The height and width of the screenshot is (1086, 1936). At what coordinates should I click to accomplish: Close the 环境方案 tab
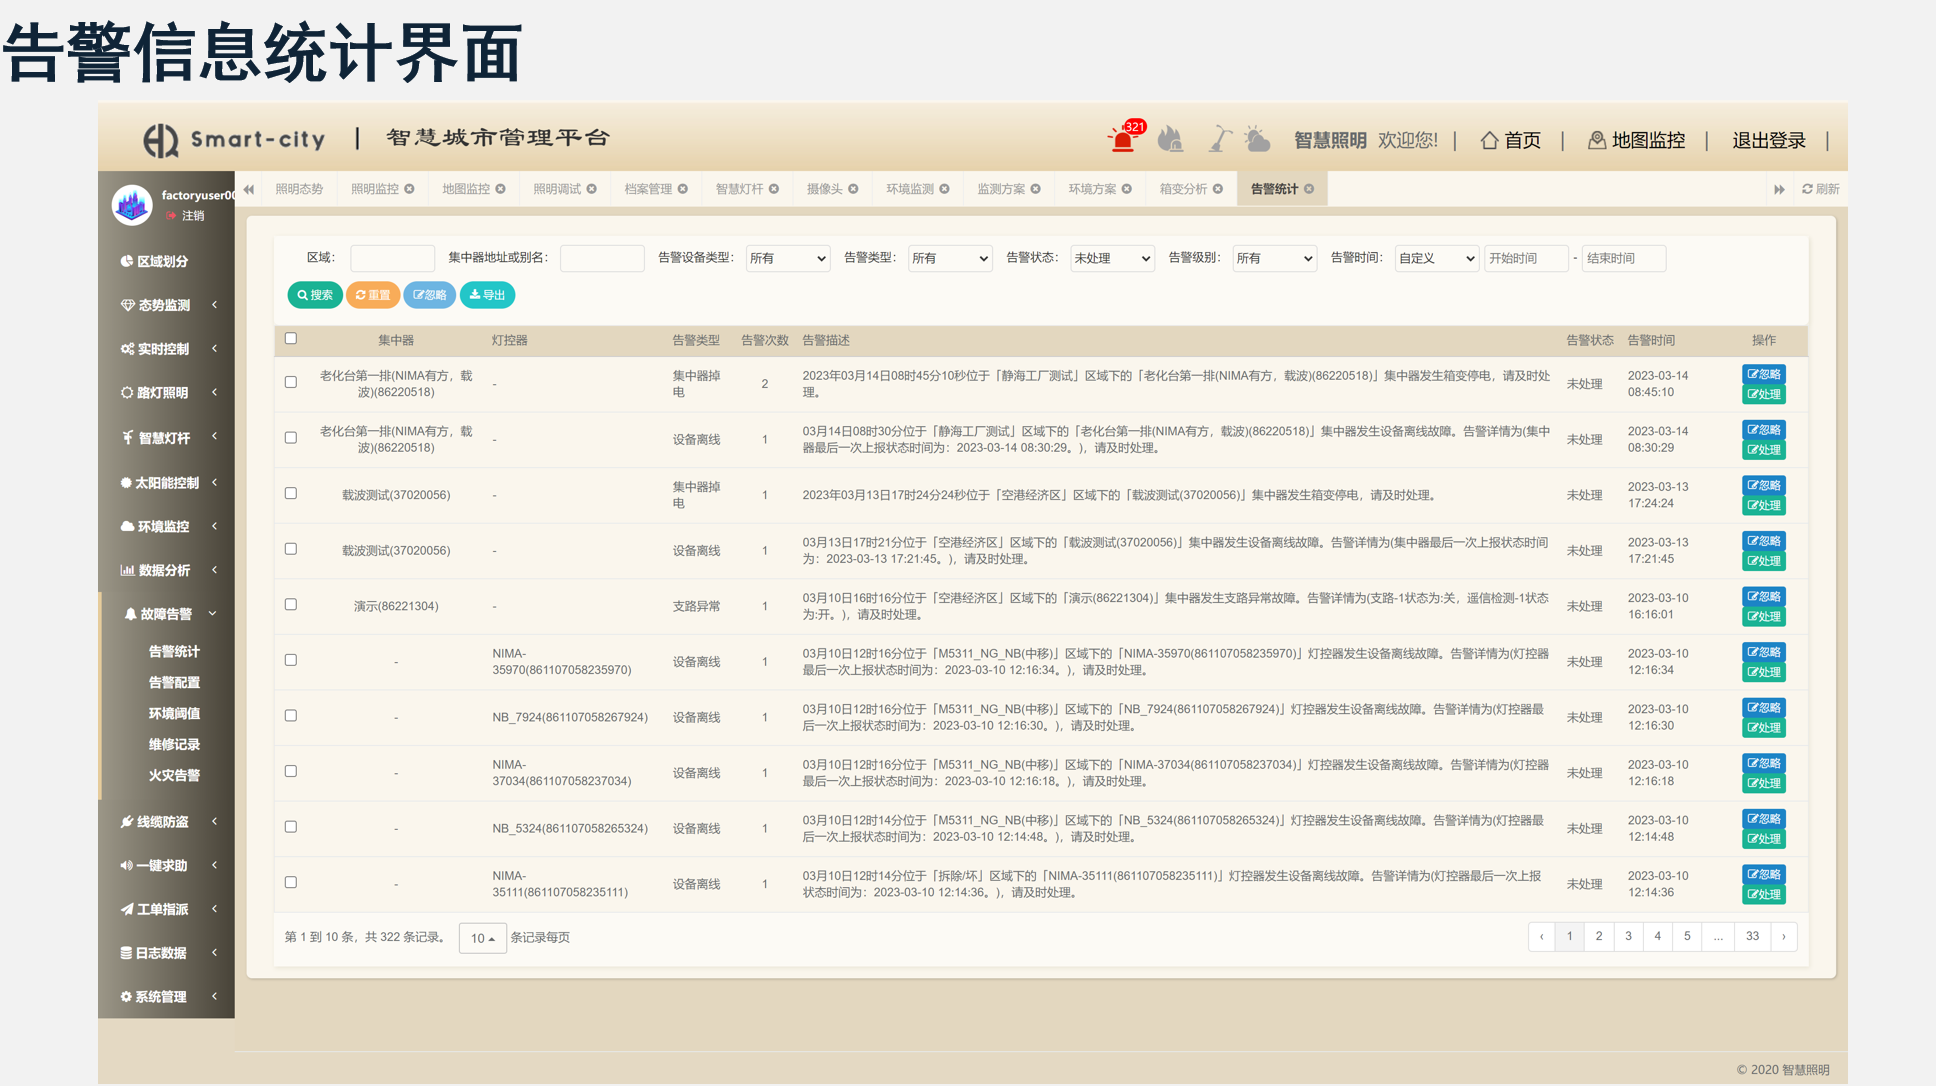(x=1126, y=189)
